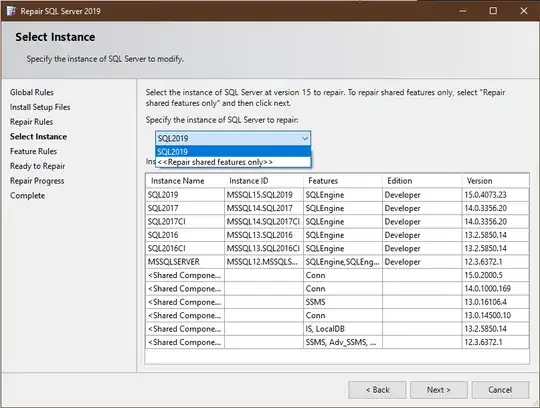Click version 15.0.4073.23 cell

495,195
